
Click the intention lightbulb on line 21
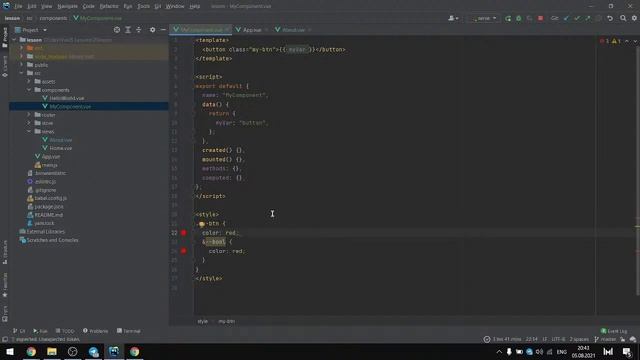(x=202, y=224)
